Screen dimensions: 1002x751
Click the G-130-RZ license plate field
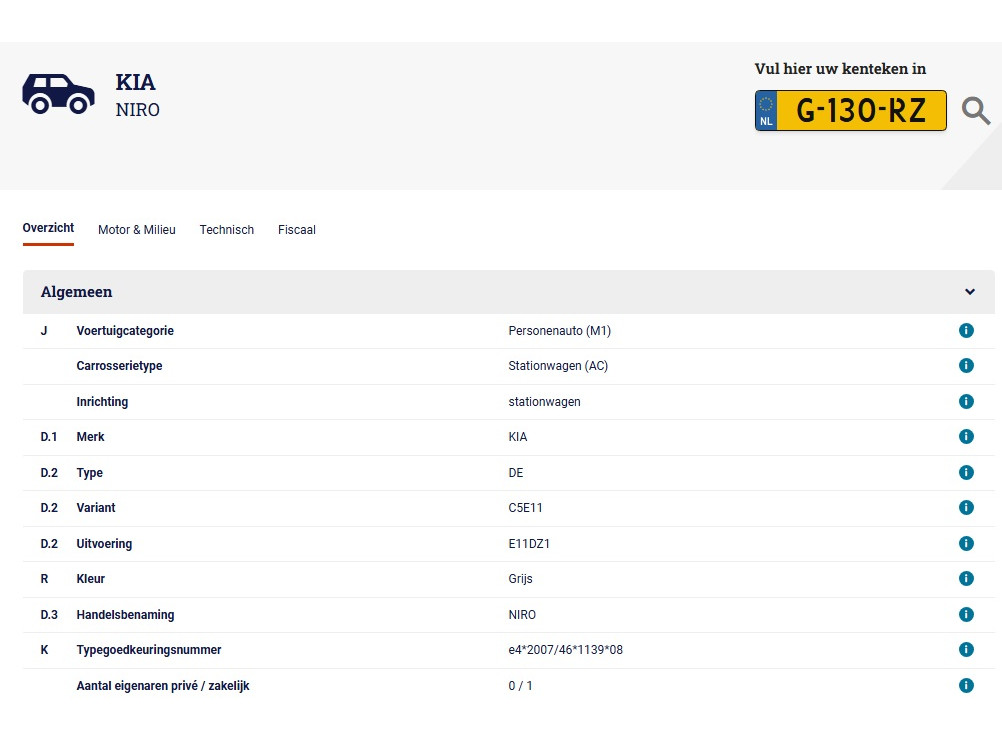tap(851, 111)
